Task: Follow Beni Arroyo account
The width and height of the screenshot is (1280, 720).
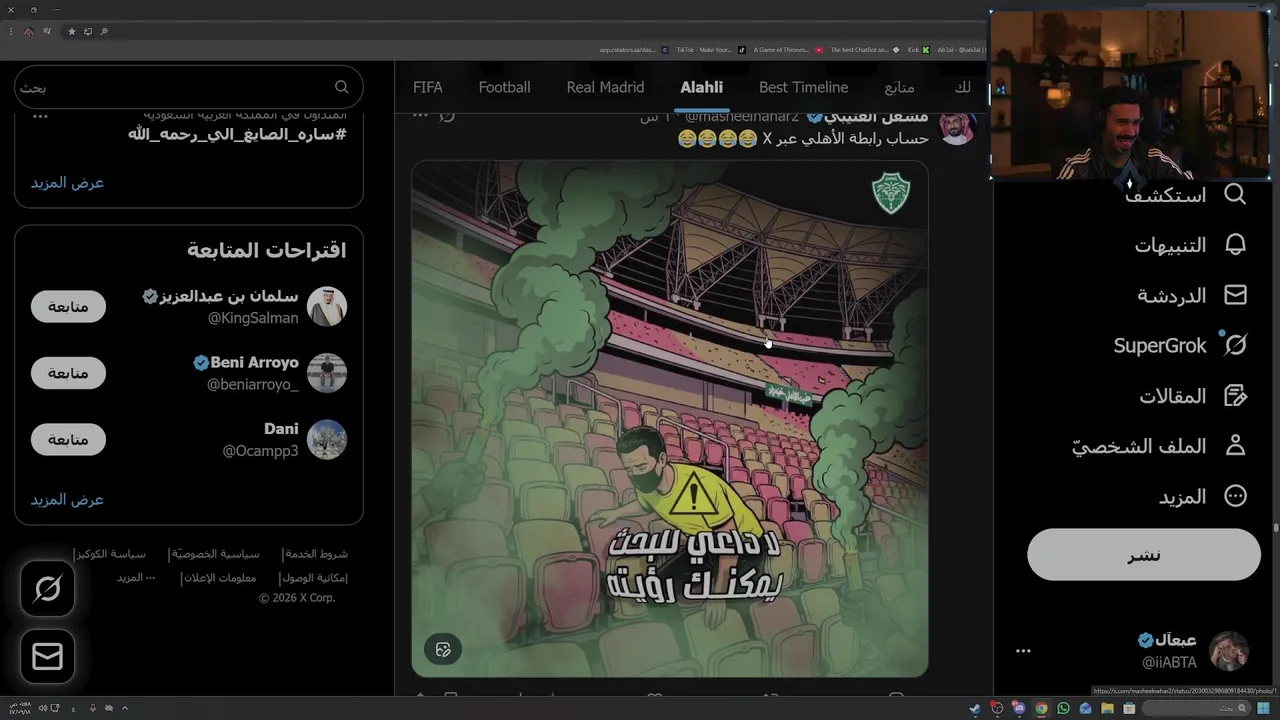Action: tap(68, 373)
